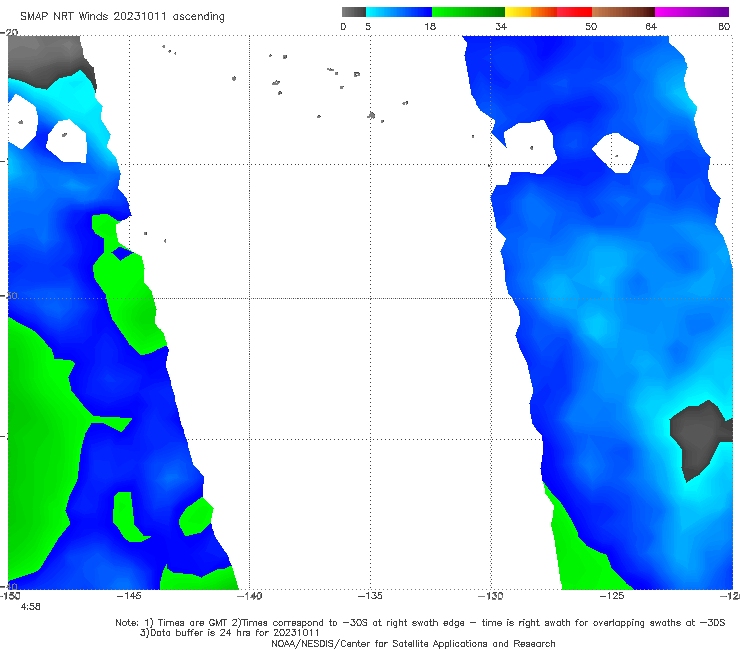Click the "-145" longitude axis label

click(x=129, y=596)
